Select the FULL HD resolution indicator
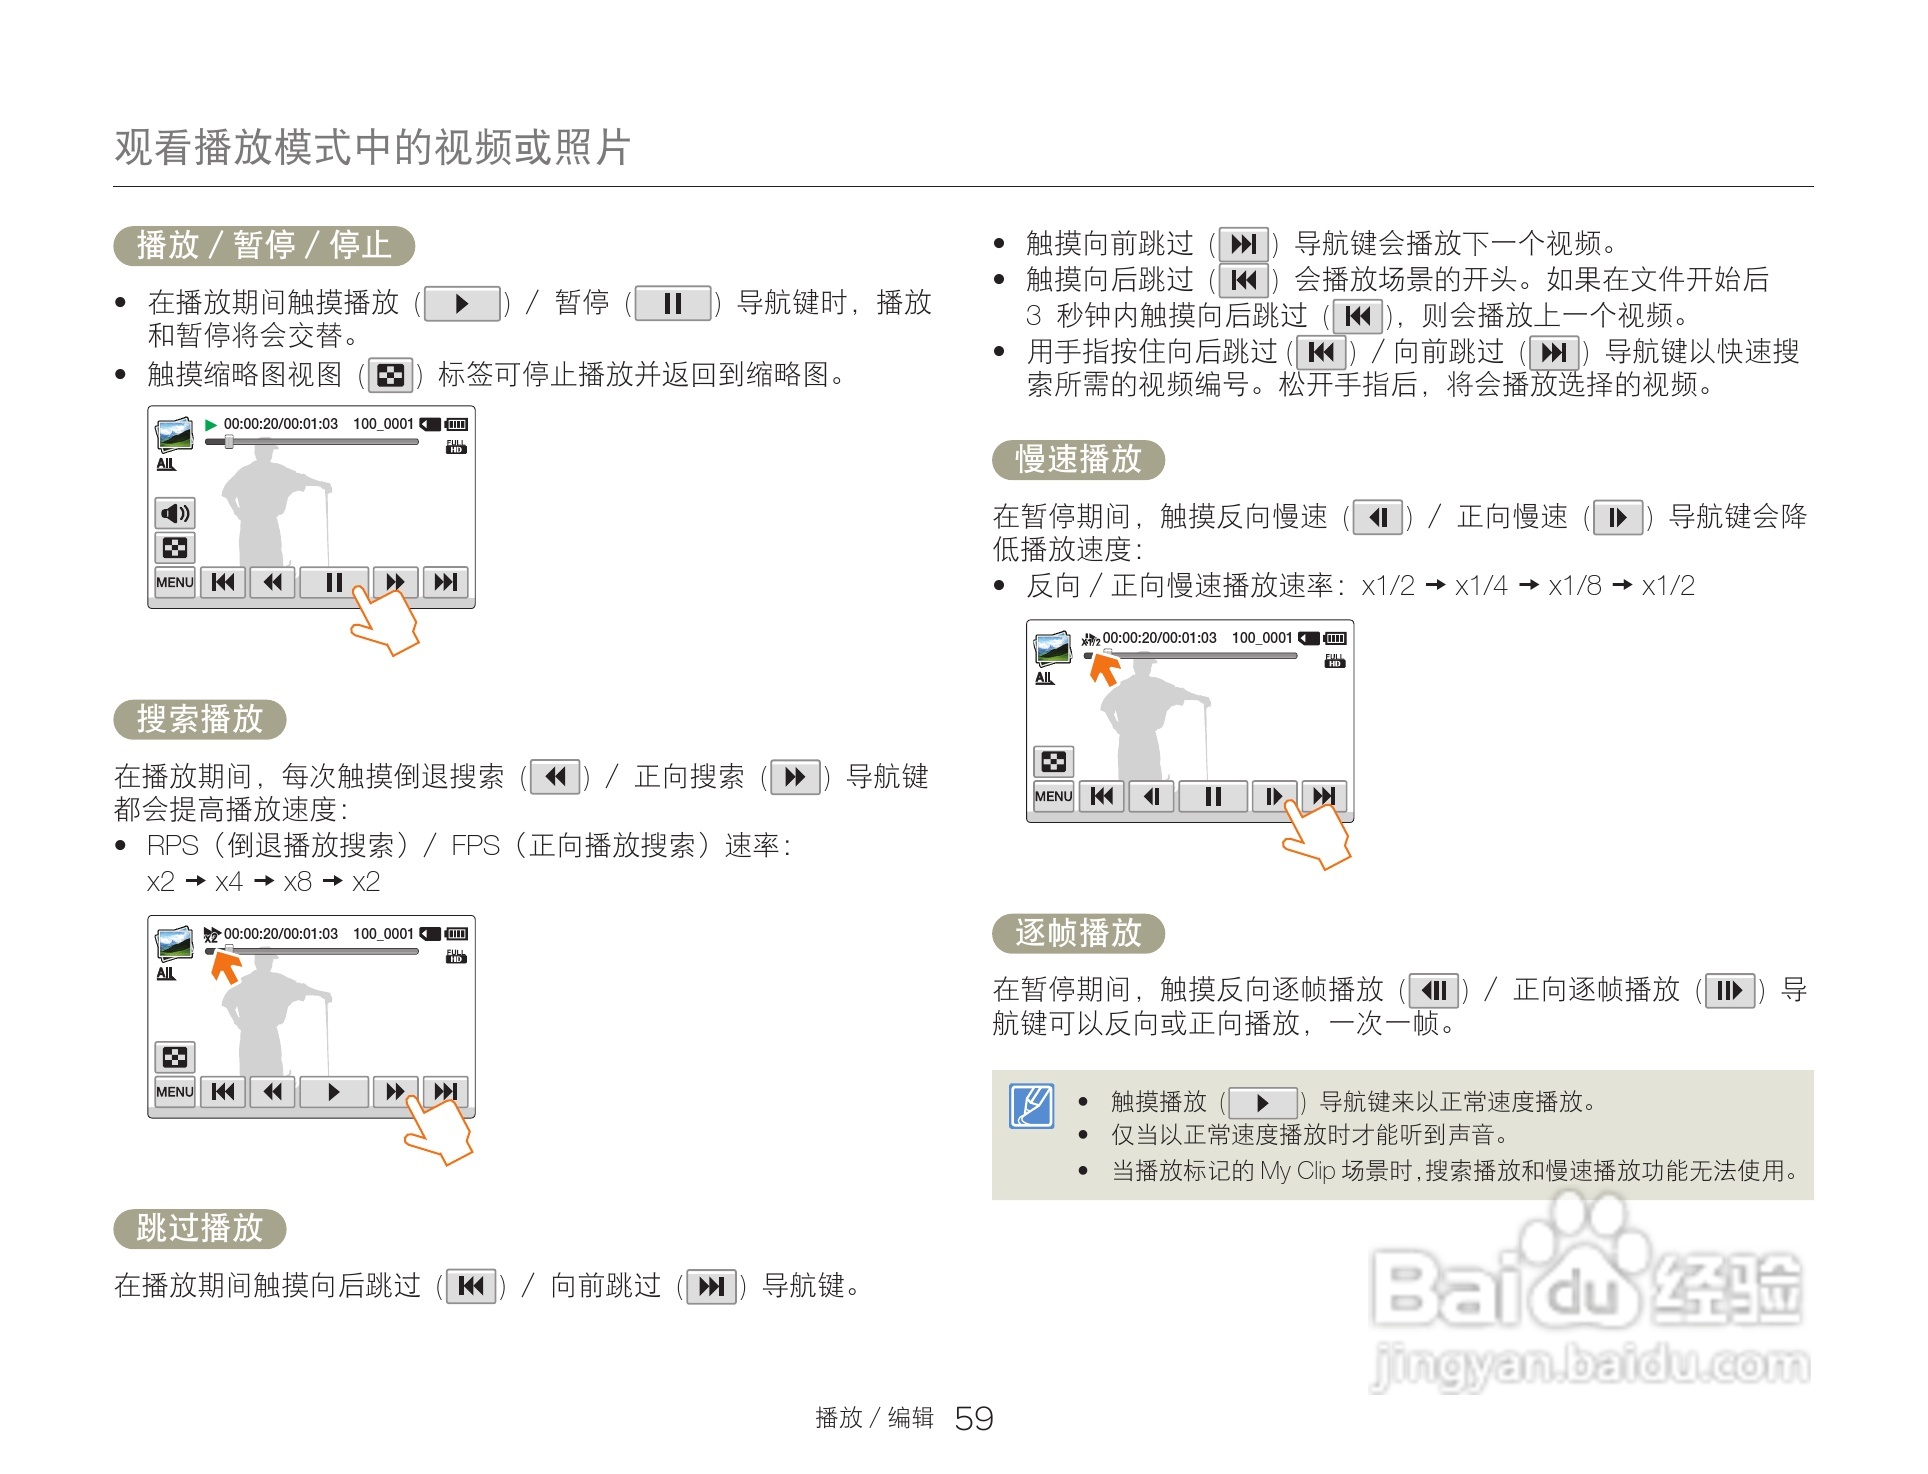1928x1474 pixels. (x=455, y=447)
